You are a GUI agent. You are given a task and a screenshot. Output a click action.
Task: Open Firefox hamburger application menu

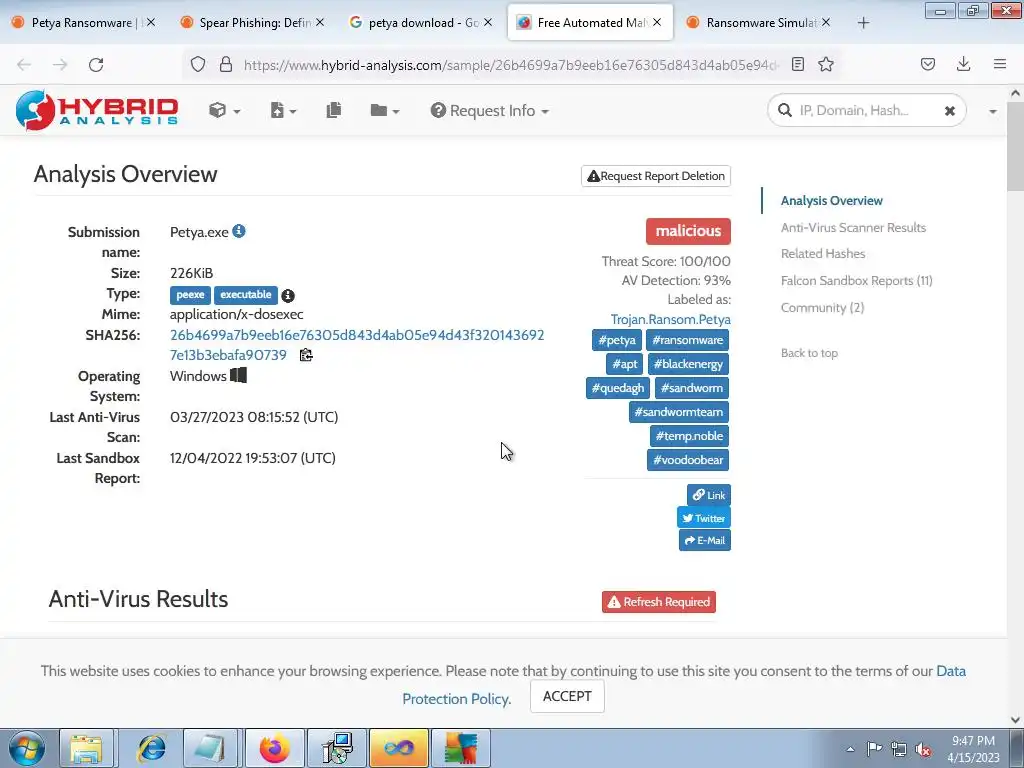[1000, 64]
